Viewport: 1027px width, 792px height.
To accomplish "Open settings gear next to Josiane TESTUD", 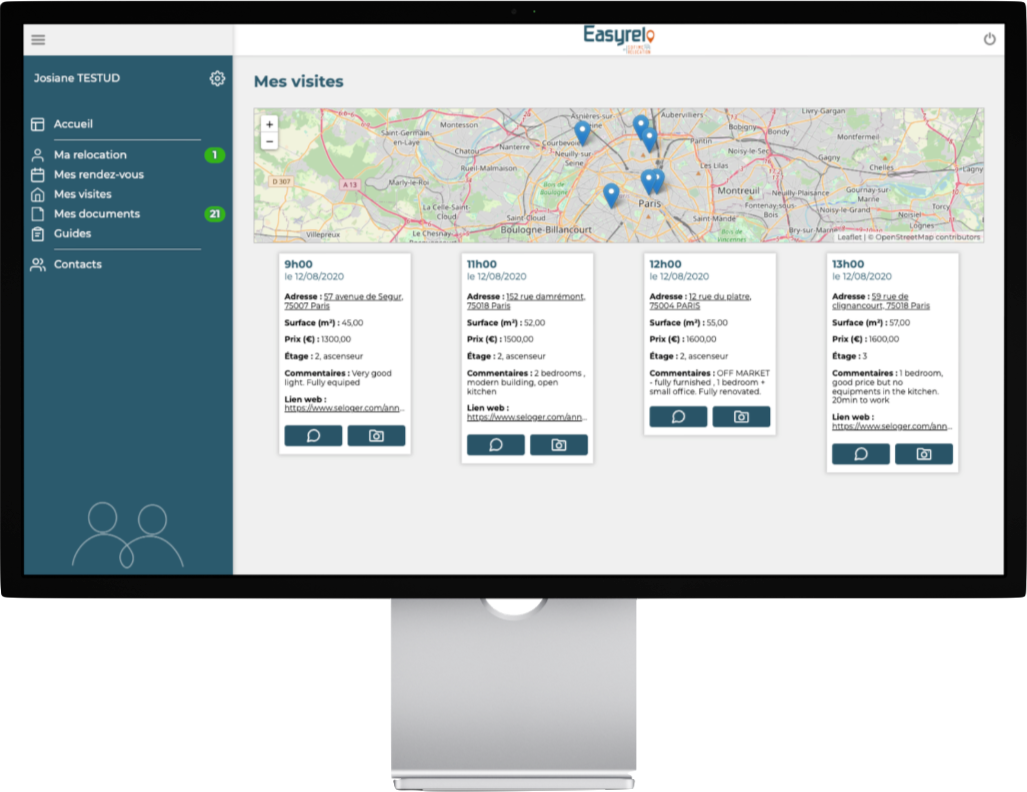I will coord(217,78).
